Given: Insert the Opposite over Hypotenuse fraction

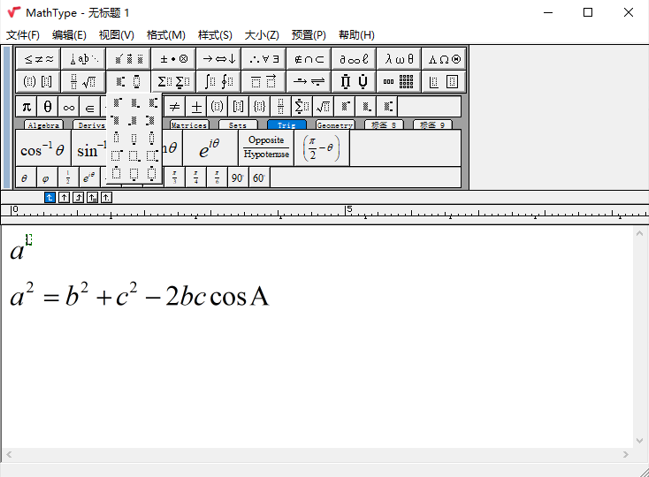Looking at the screenshot, I should coord(266,149).
